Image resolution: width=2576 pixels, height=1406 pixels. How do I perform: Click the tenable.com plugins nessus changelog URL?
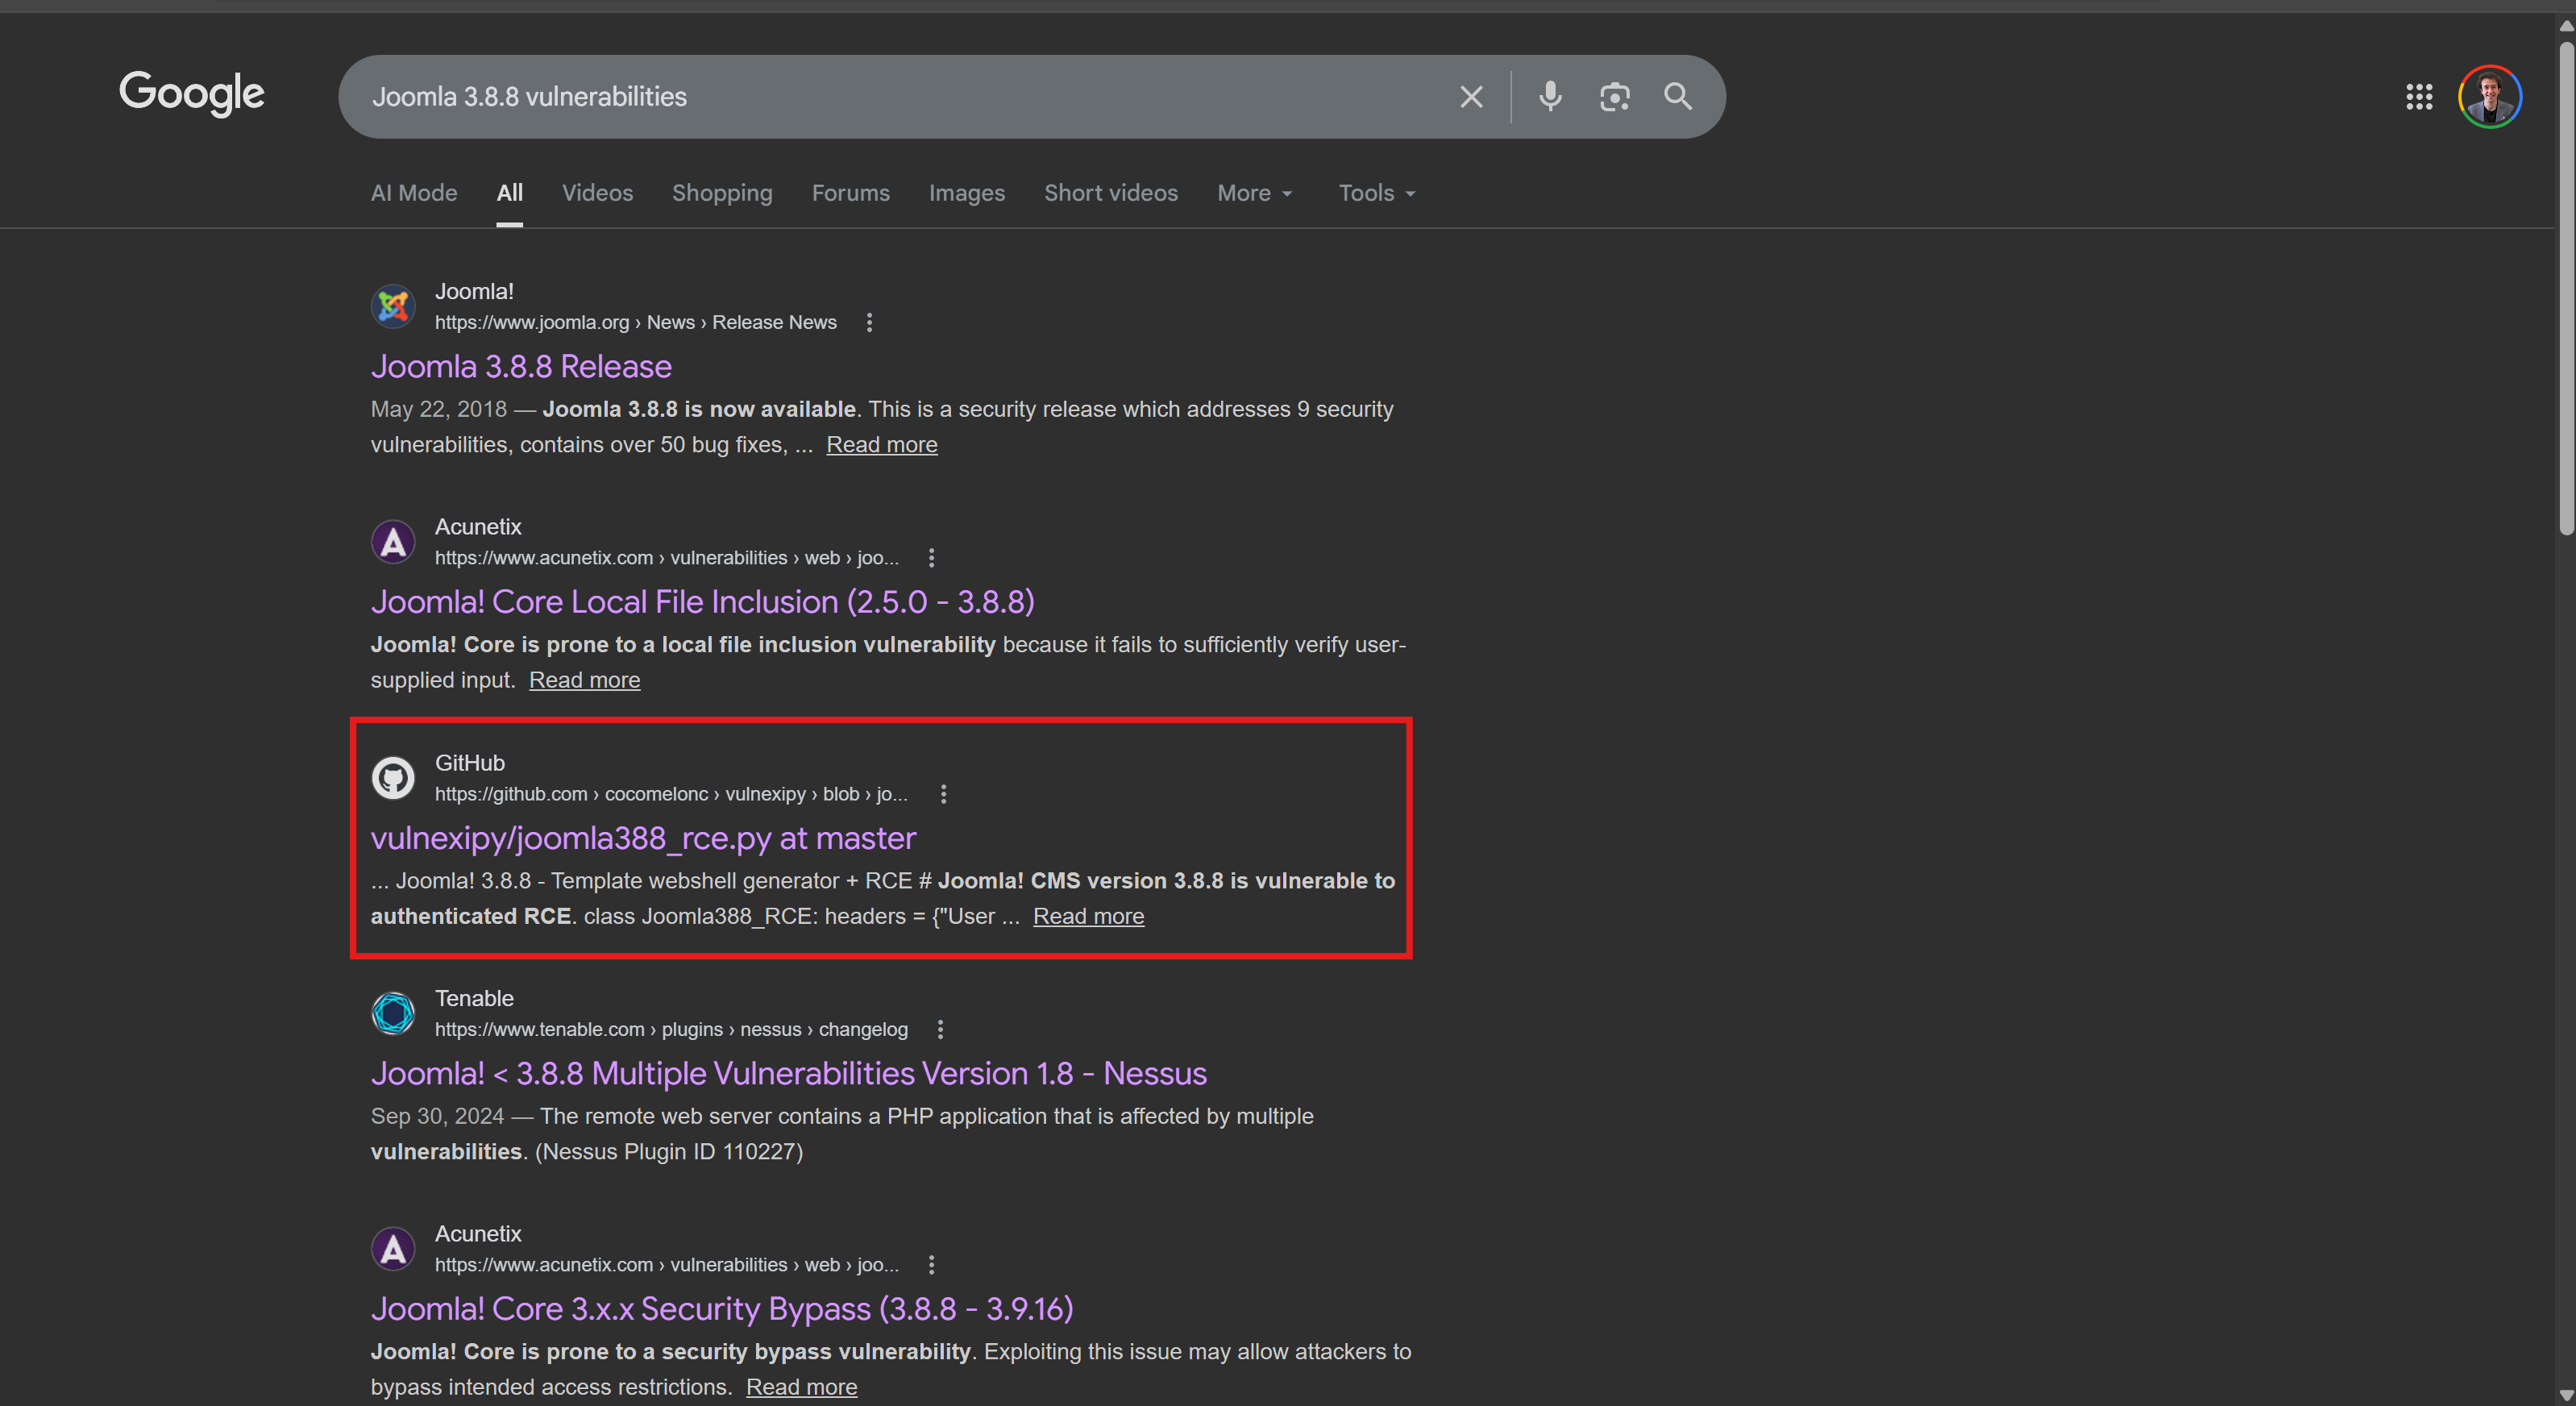click(x=671, y=1030)
